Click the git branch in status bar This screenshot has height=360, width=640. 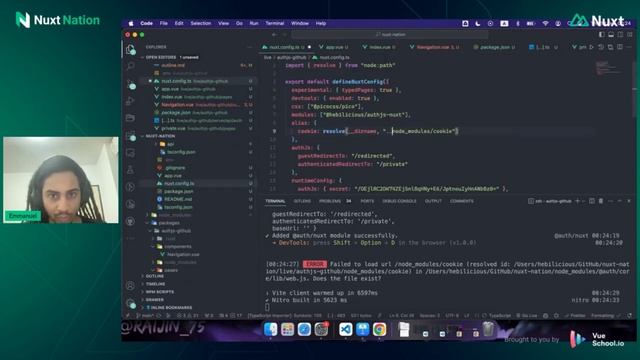[x=146, y=316]
